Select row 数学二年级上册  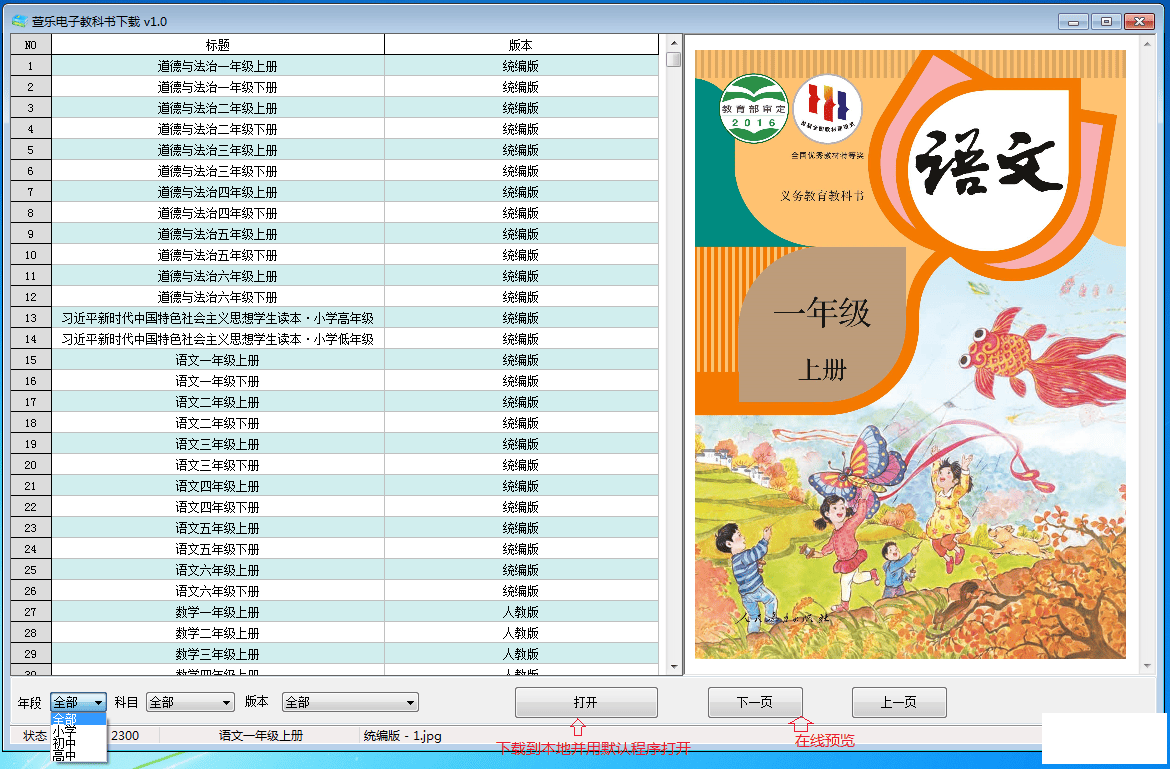334,633
